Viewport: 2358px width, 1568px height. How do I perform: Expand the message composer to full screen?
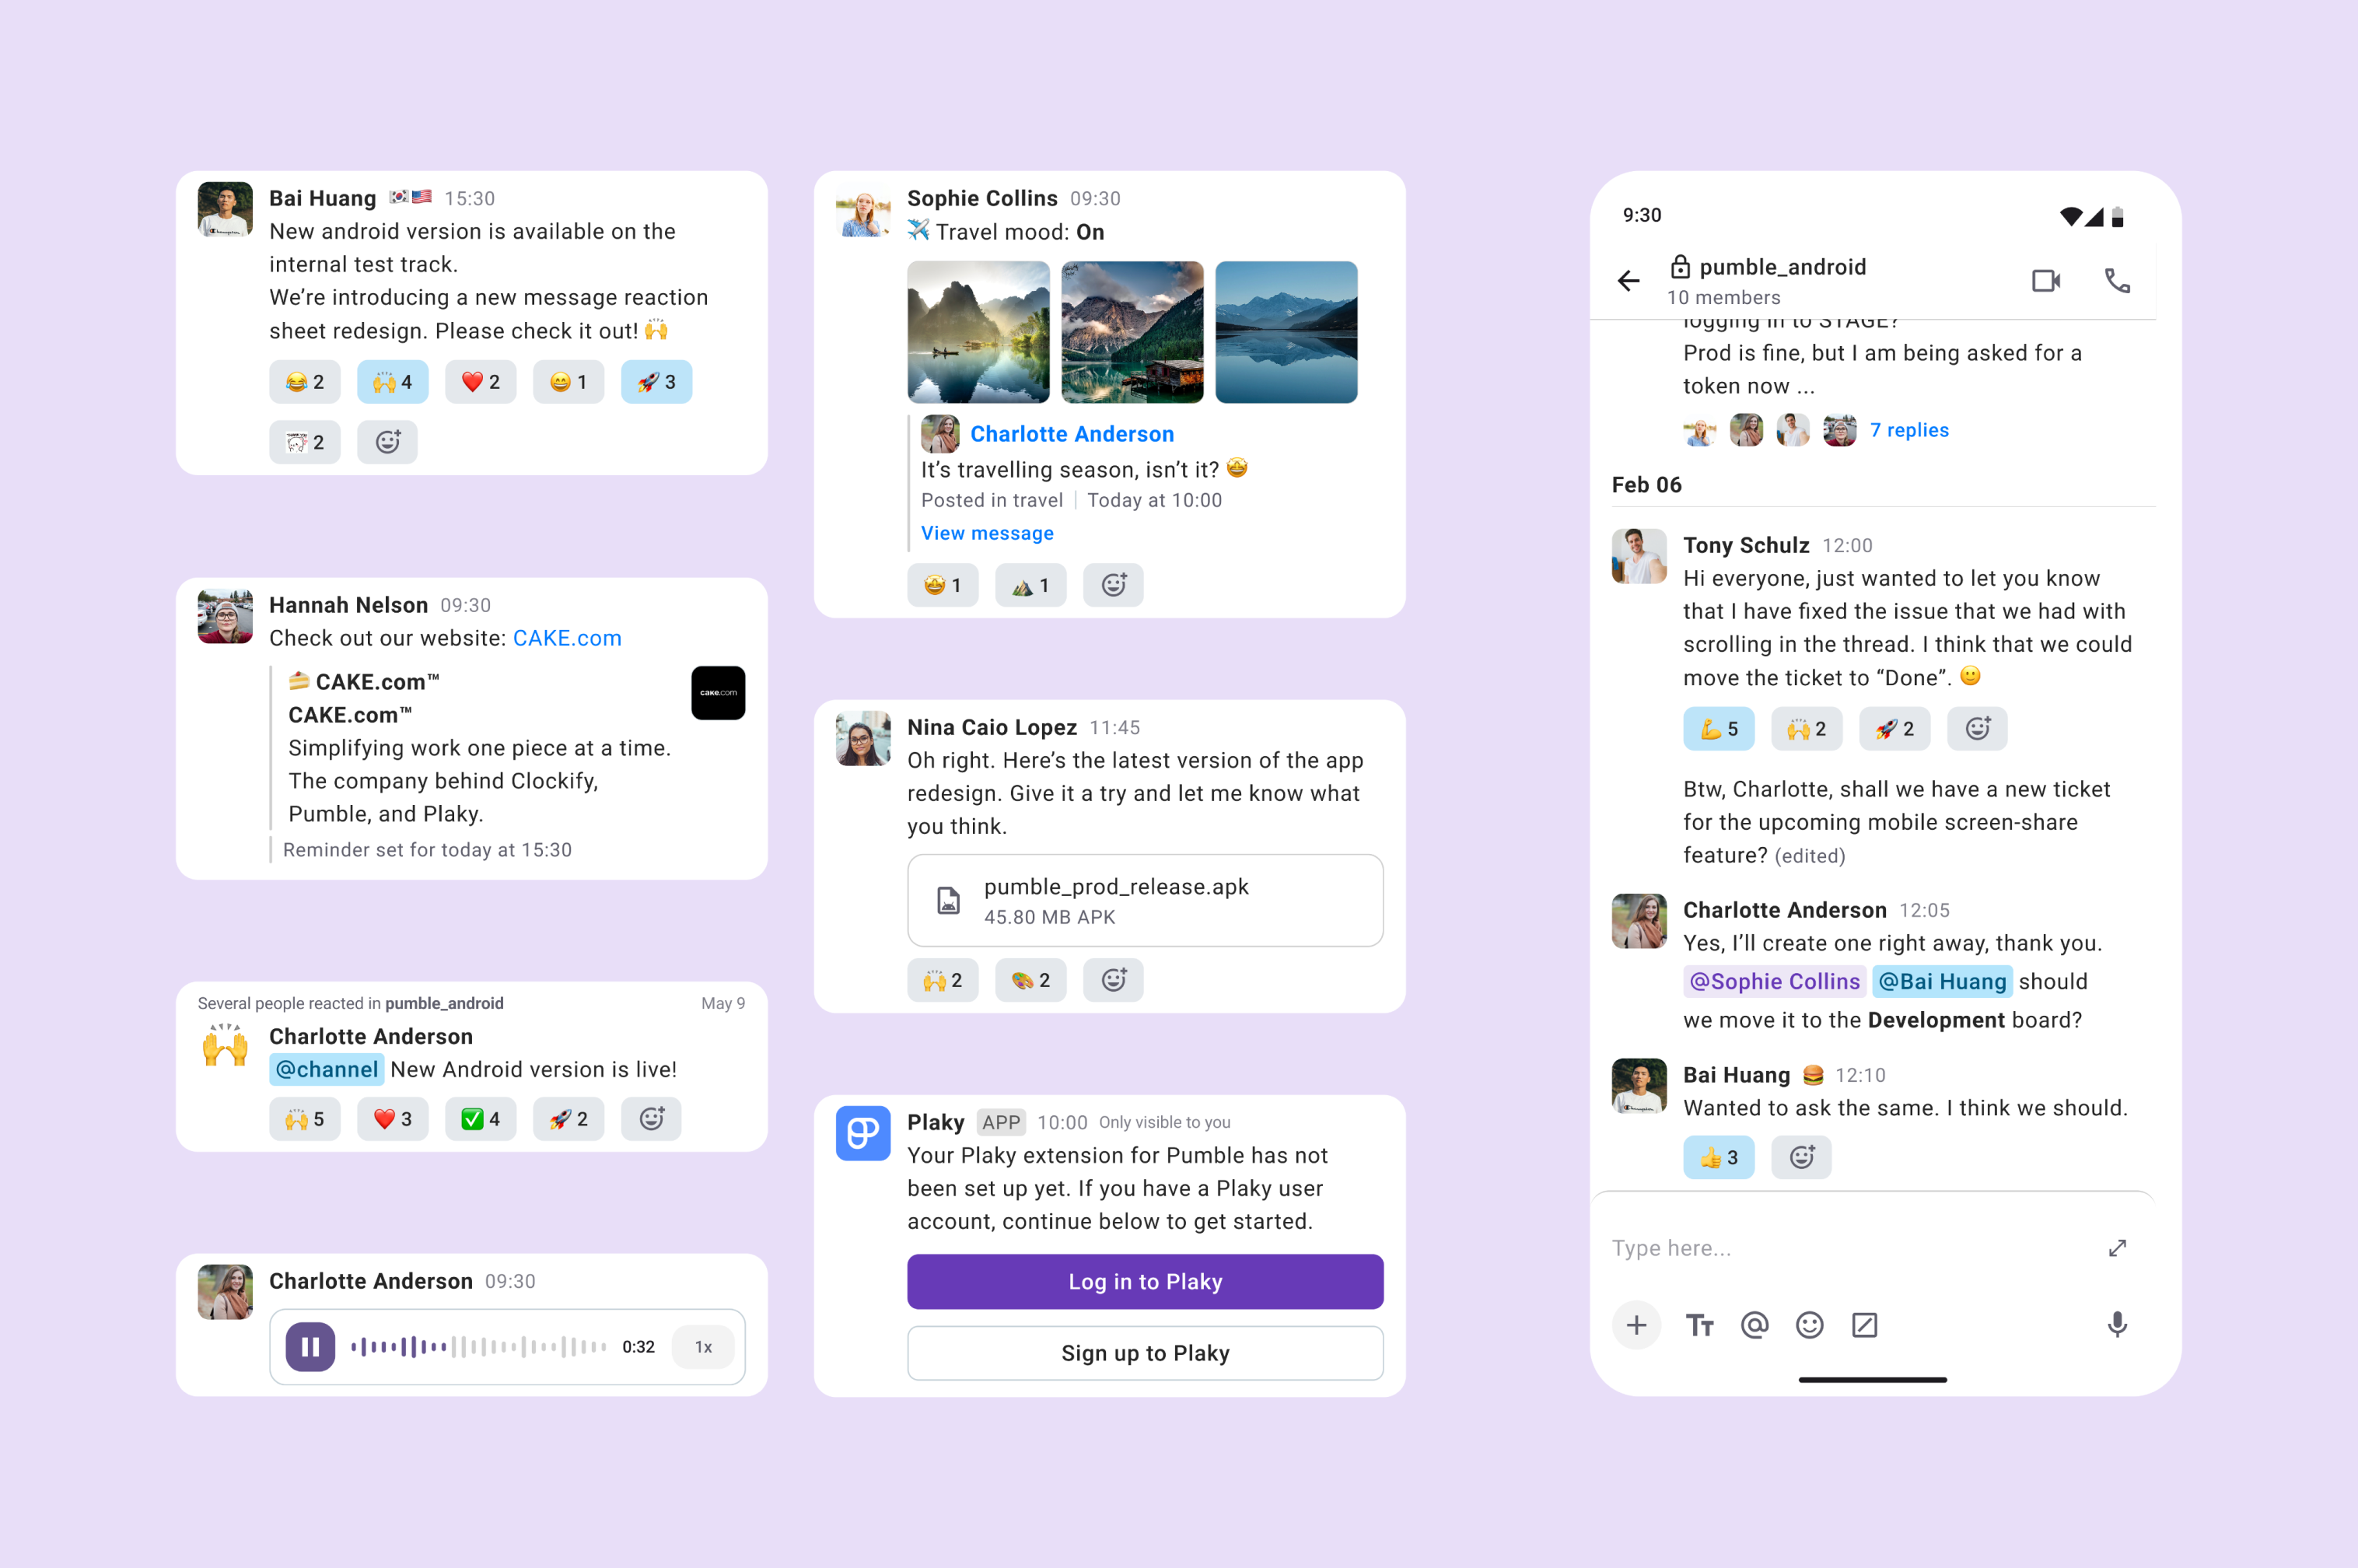click(x=2117, y=1248)
